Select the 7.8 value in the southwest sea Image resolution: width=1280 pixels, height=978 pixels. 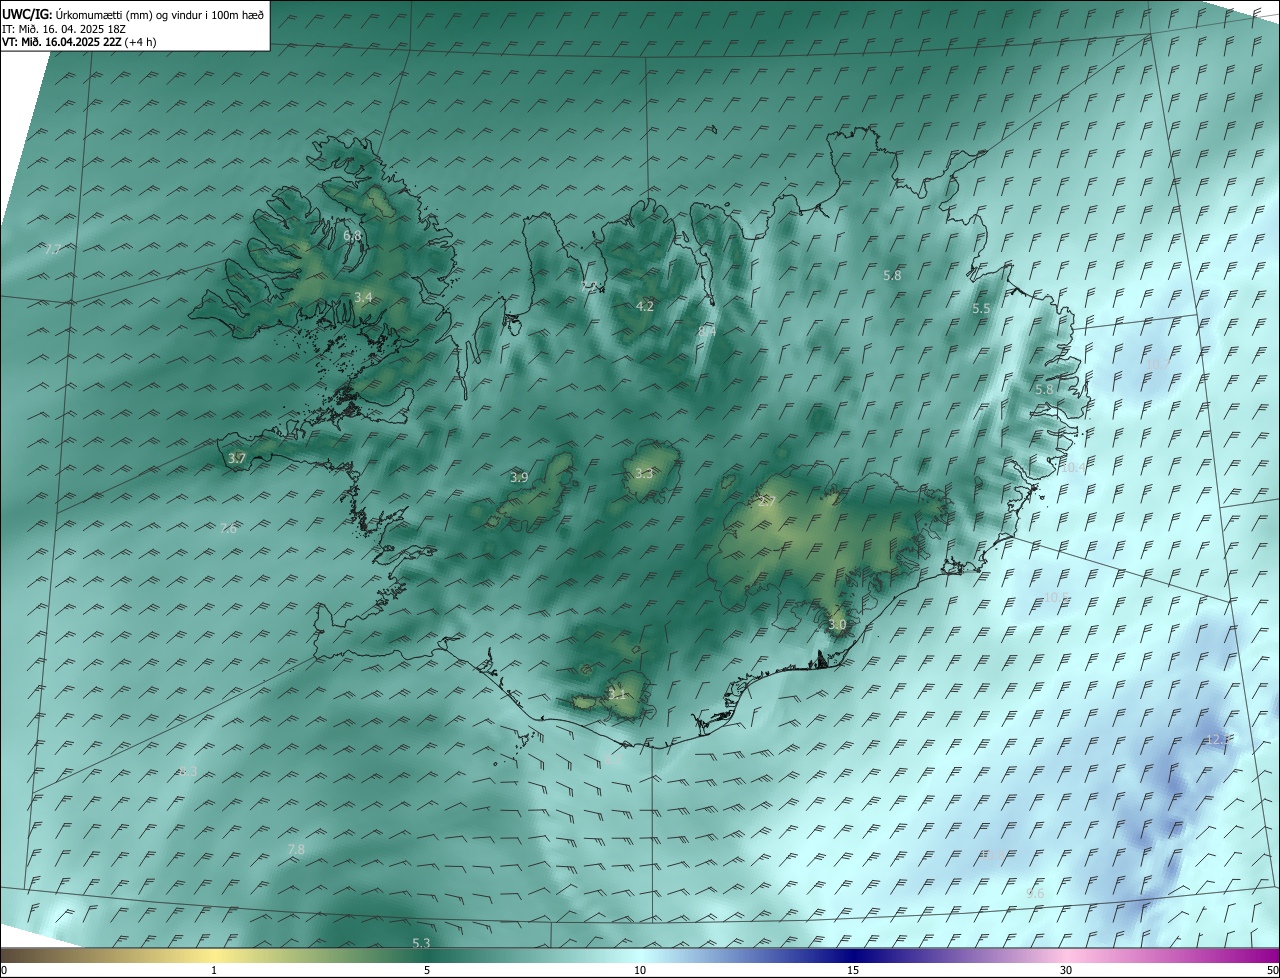296,850
